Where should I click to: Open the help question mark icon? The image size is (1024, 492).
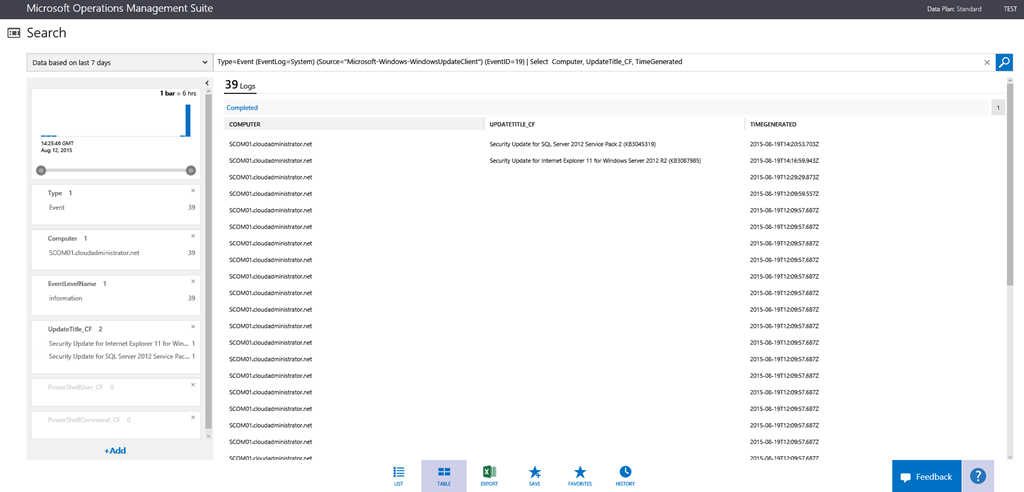click(x=979, y=476)
